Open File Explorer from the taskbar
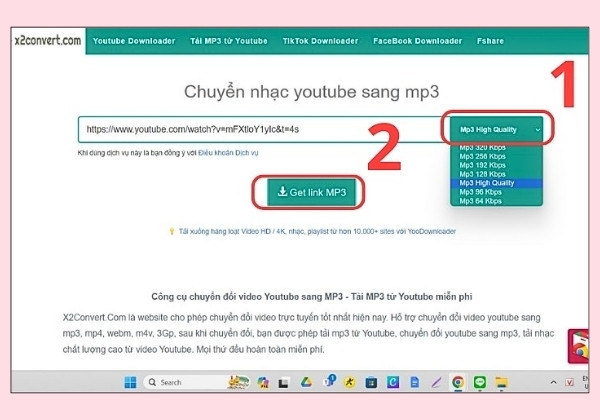Viewport: 600px width, 420px height. point(501,382)
